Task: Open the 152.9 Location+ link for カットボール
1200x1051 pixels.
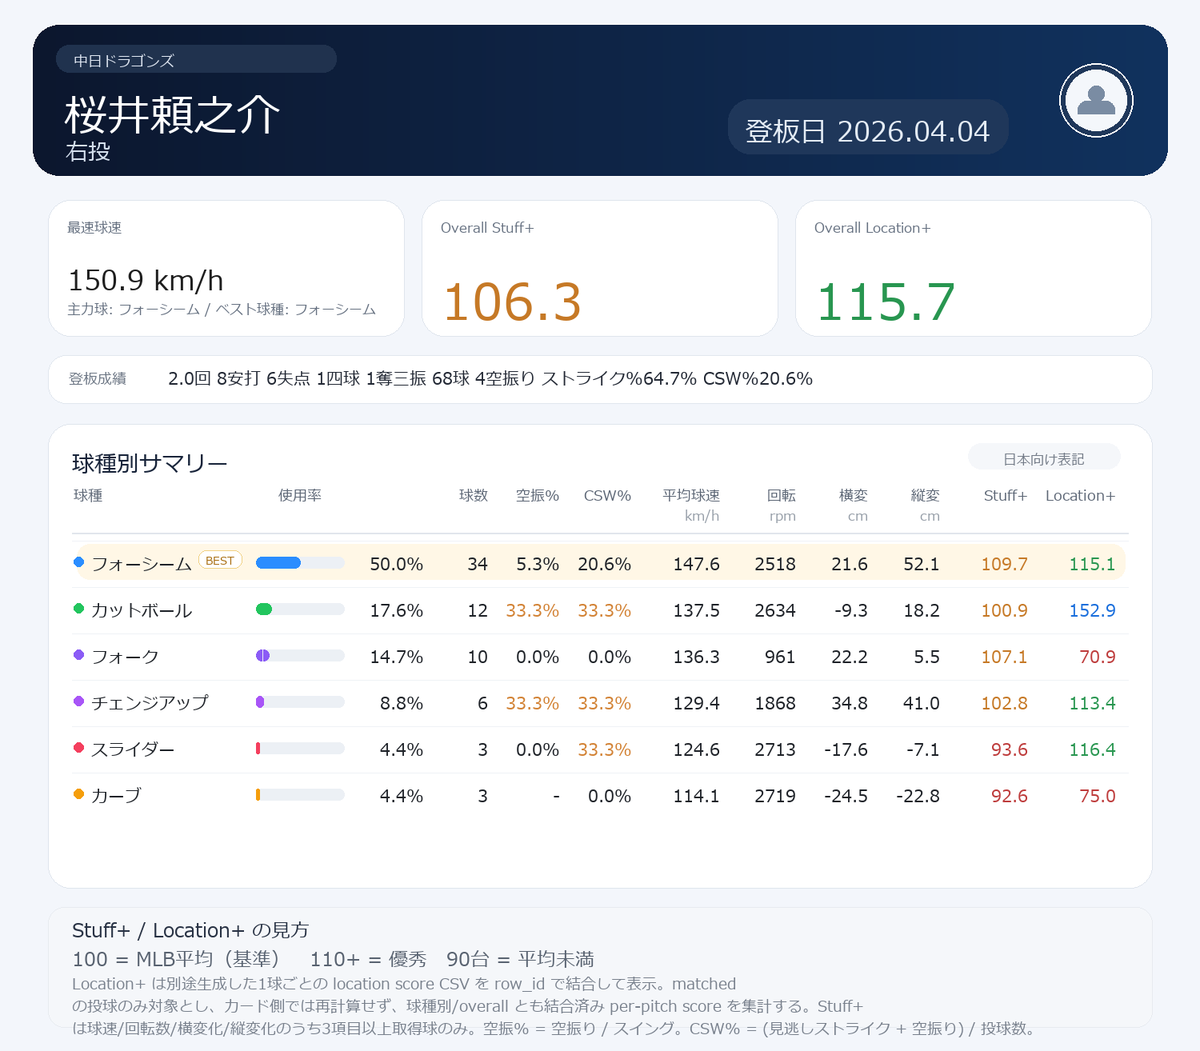Action: pyautogui.click(x=1095, y=609)
